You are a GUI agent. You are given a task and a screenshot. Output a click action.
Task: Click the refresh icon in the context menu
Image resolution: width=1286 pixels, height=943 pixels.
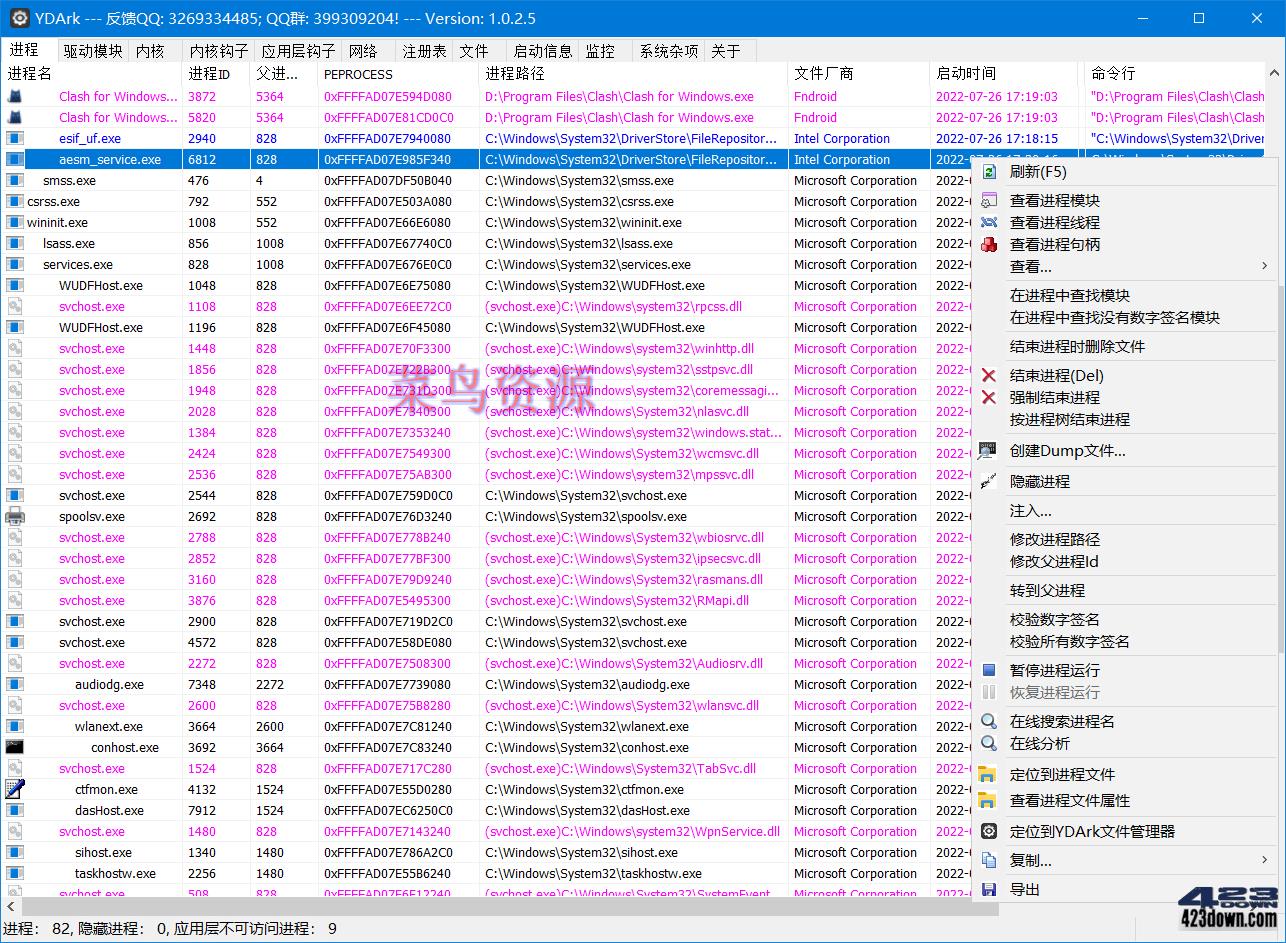coord(989,171)
